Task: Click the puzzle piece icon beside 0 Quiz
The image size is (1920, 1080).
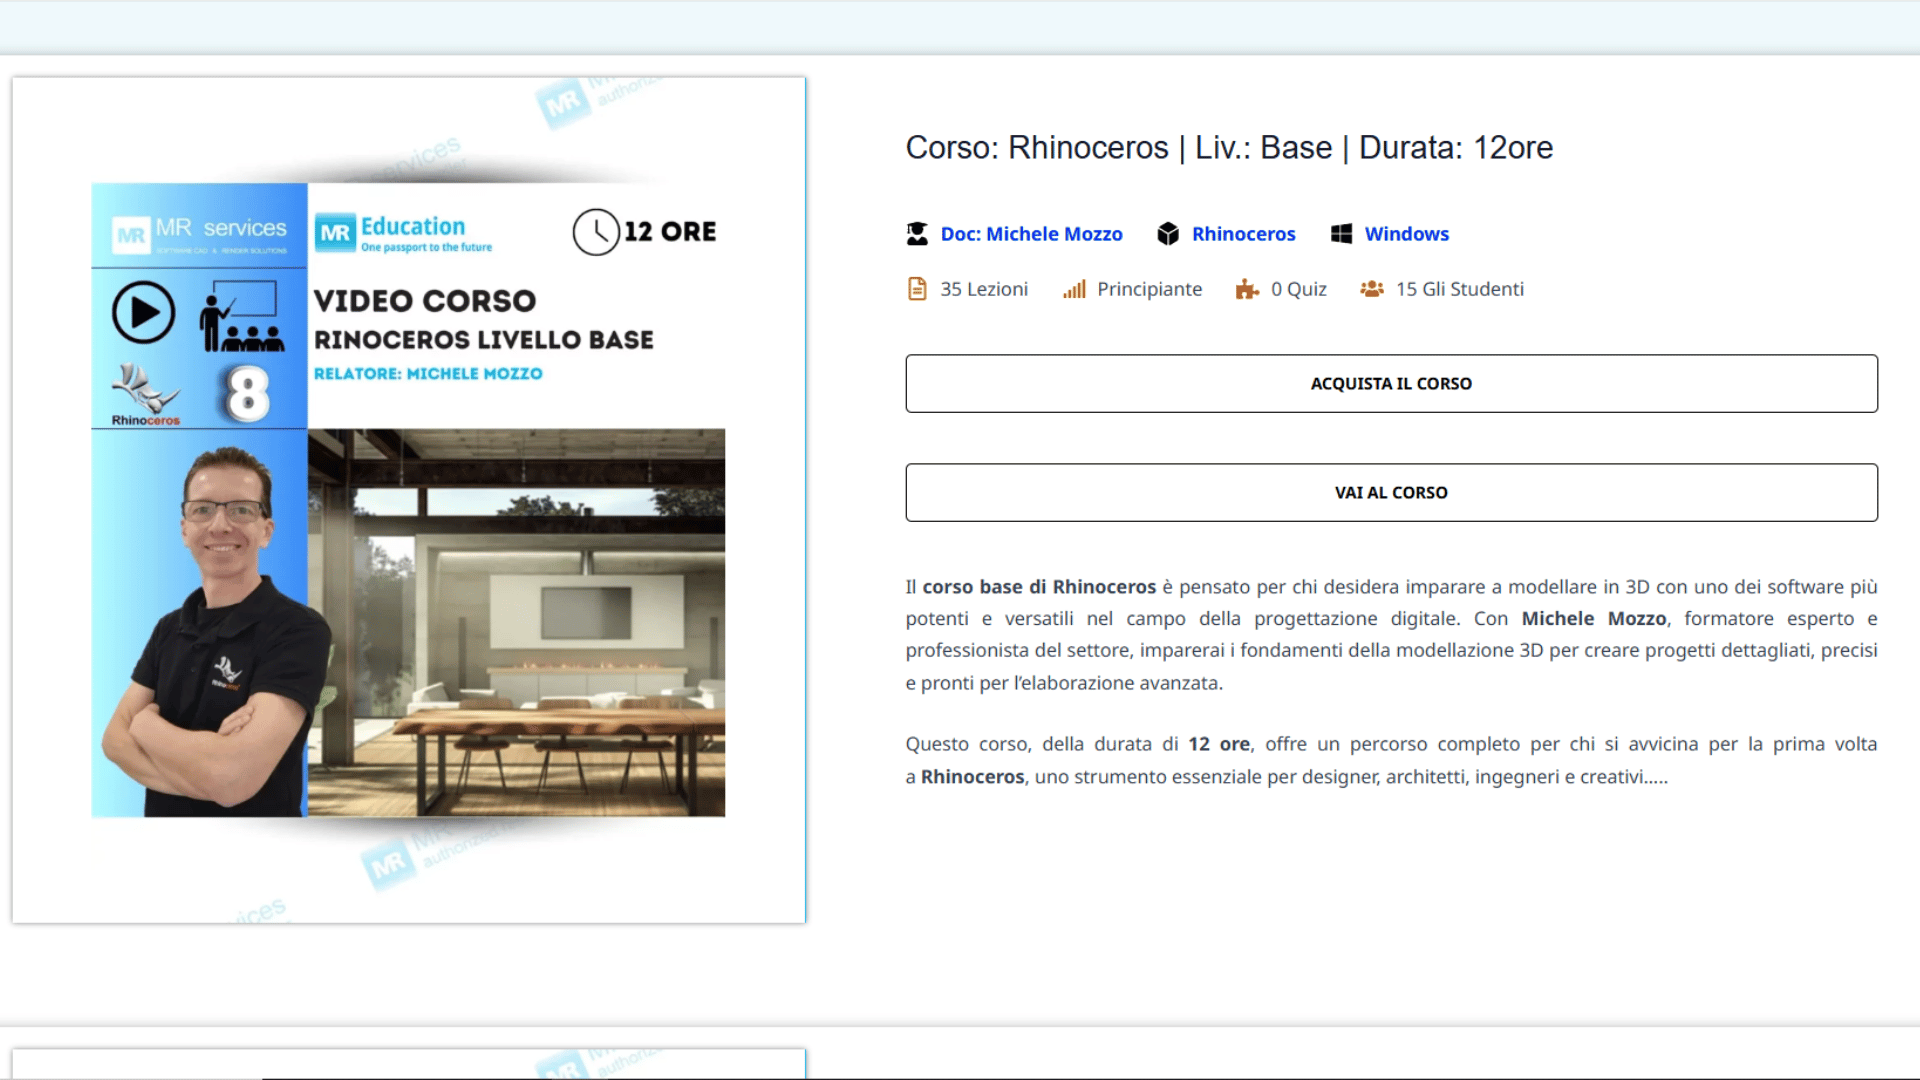Action: tap(1247, 289)
